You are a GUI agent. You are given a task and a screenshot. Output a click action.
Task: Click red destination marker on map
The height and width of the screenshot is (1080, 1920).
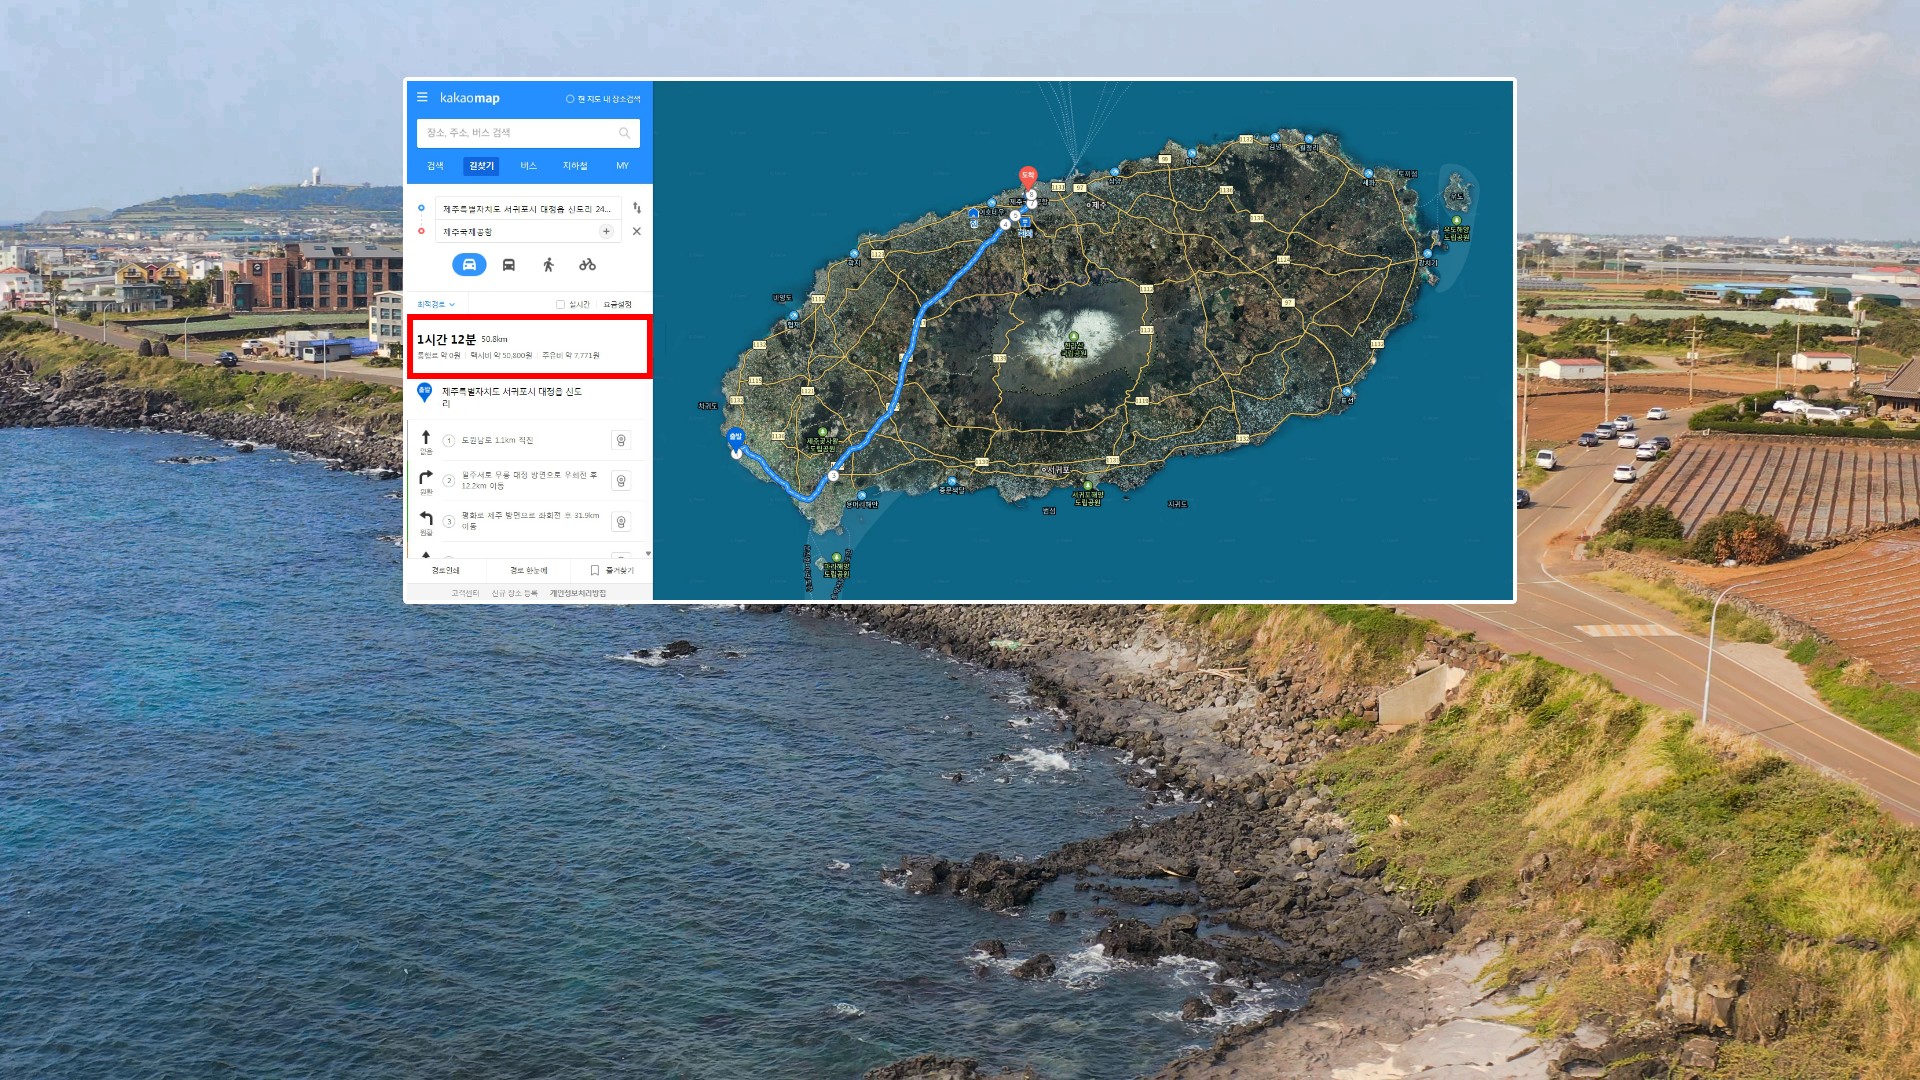pos(1027,176)
